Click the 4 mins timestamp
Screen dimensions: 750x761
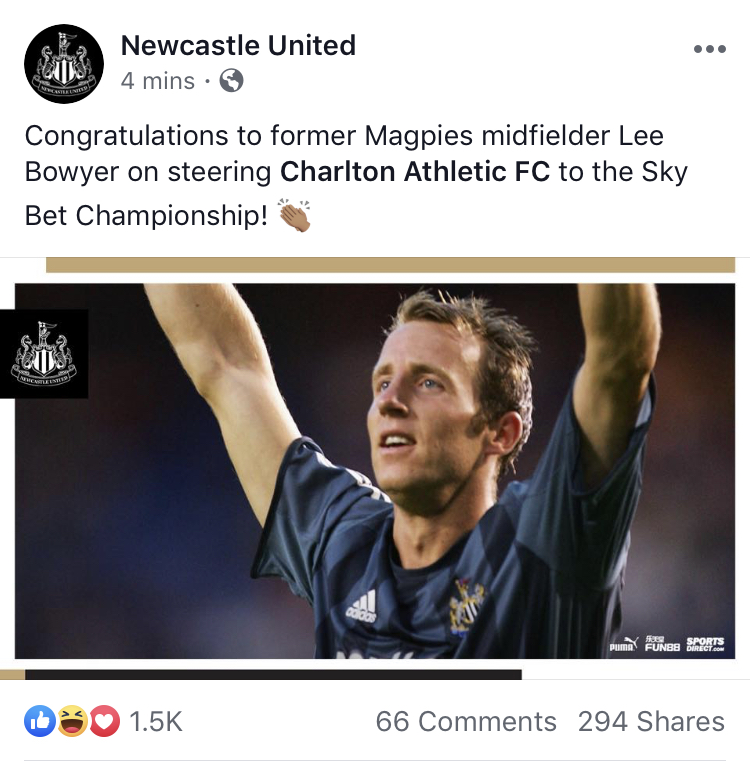click(x=158, y=81)
